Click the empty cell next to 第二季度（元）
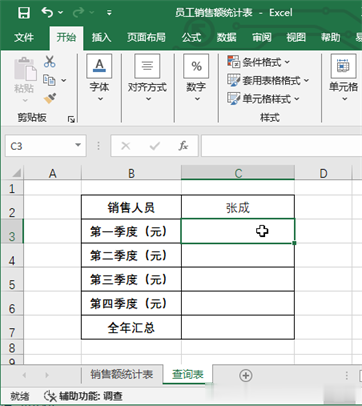Screen dimensions: 362x406 [x=238, y=255]
